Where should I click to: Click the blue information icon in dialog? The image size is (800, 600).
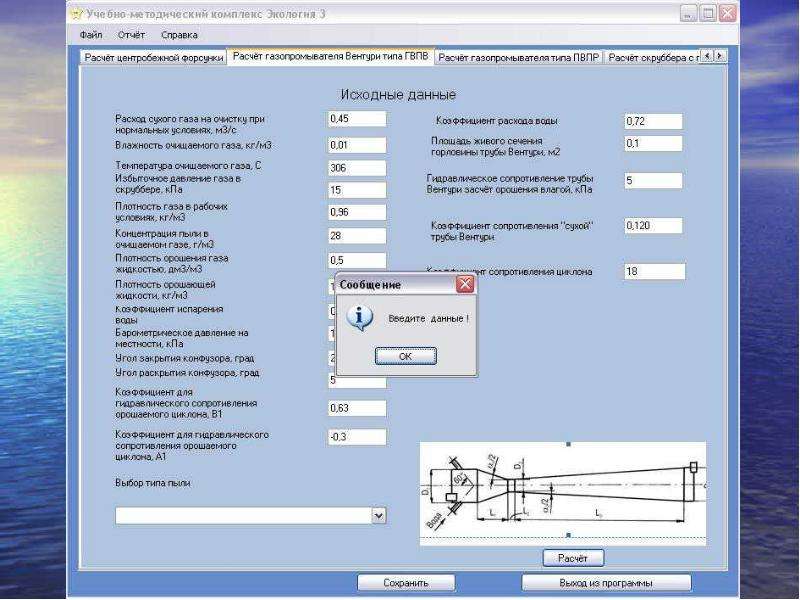pos(359,318)
